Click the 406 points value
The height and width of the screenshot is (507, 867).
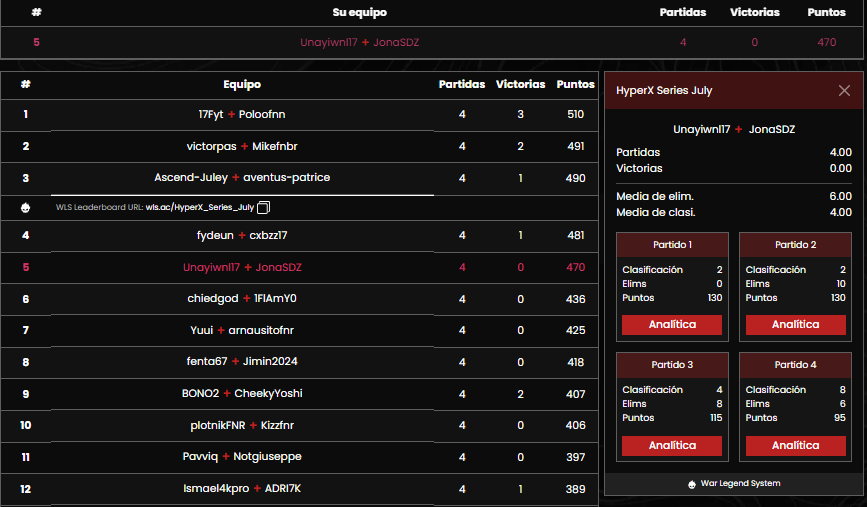pyautogui.click(x=575, y=425)
